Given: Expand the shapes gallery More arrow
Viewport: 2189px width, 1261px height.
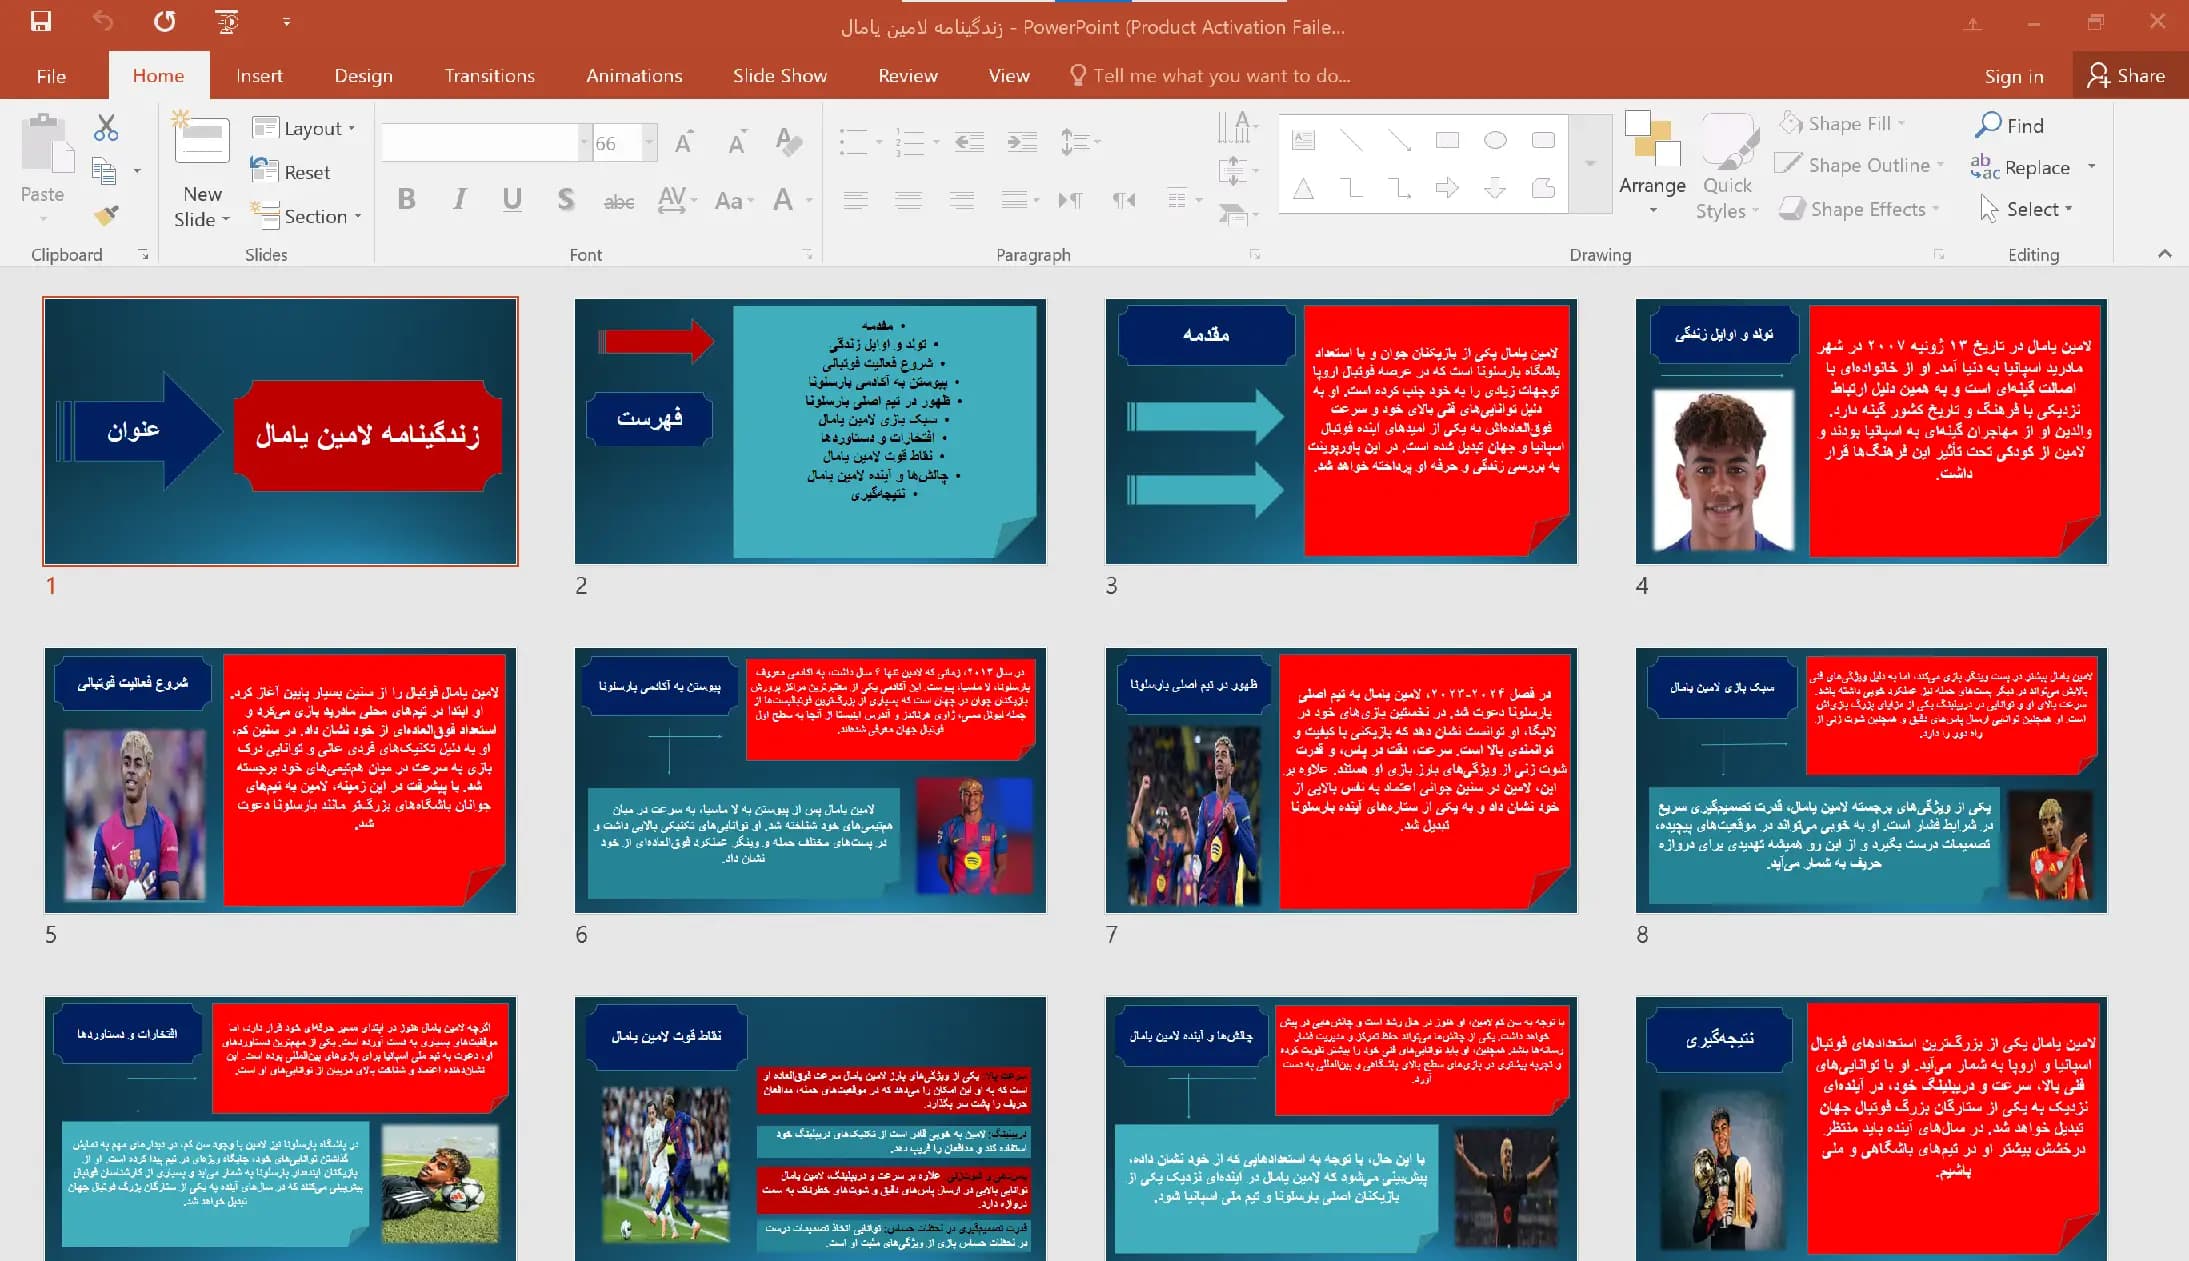Looking at the screenshot, I should pyautogui.click(x=1590, y=163).
